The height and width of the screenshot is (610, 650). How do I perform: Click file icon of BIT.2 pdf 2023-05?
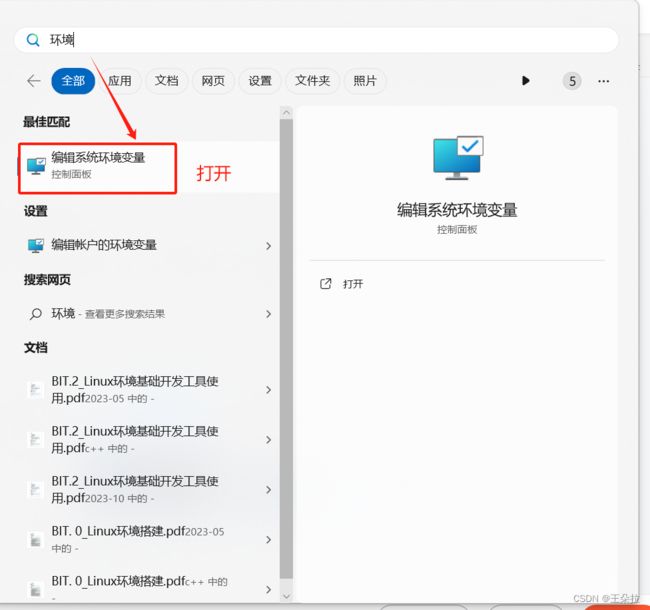(x=35, y=390)
